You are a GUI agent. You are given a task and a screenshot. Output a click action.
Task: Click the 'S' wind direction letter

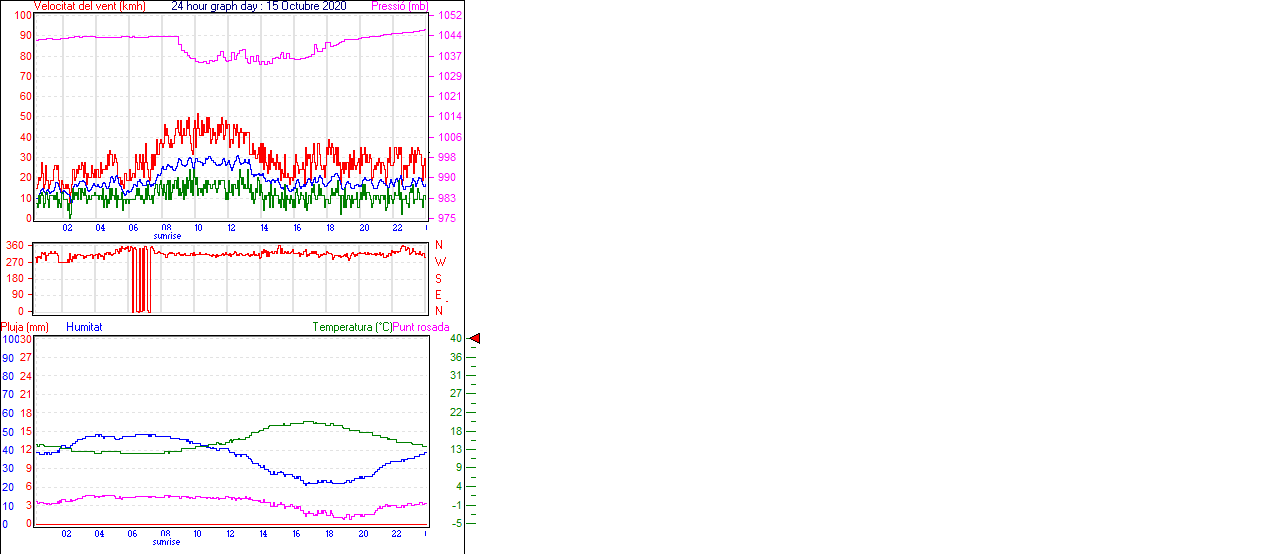[438, 278]
